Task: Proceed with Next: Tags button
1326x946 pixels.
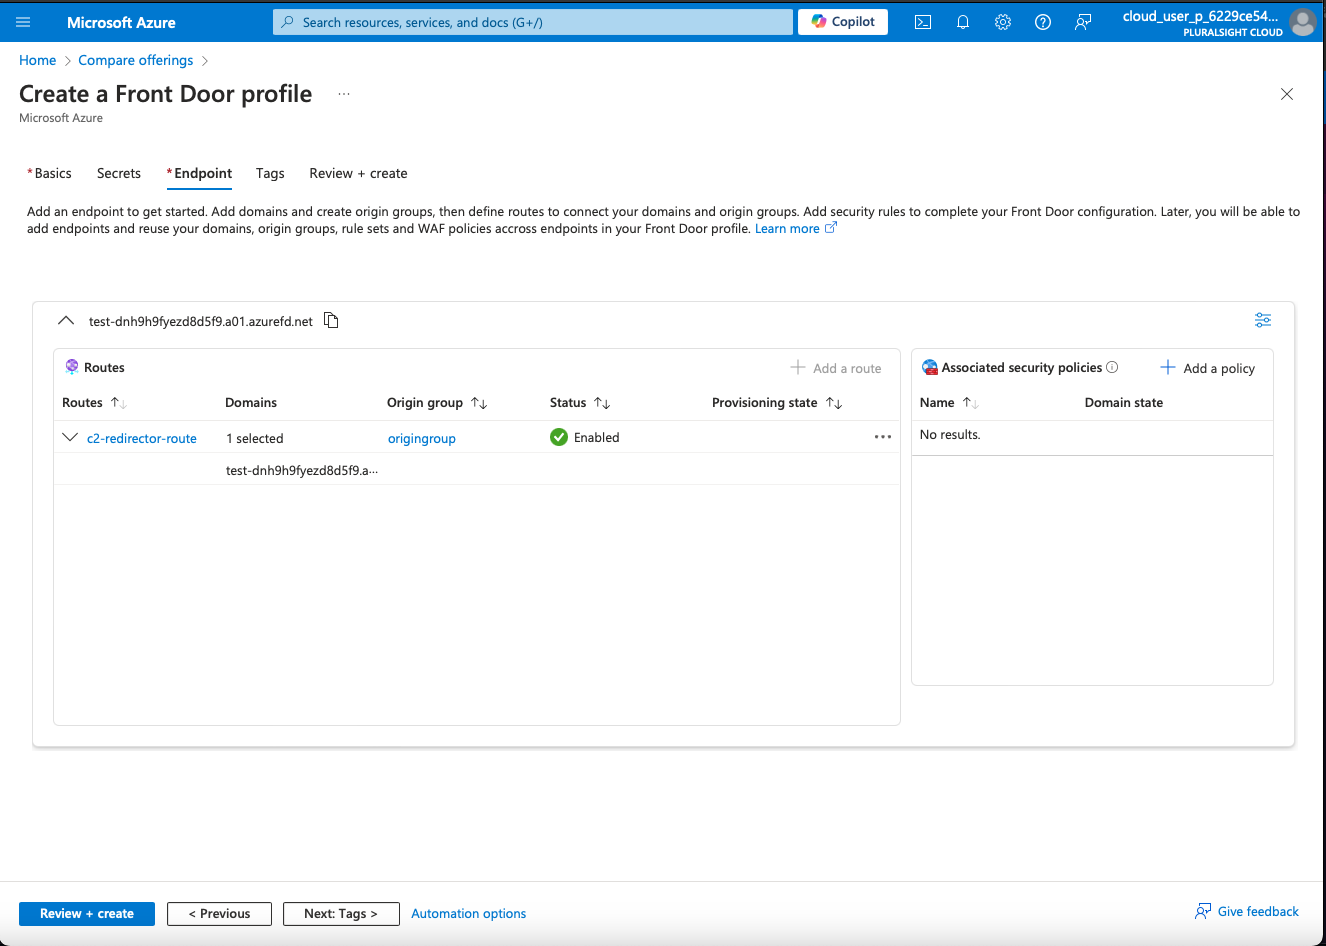Action: [341, 914]
